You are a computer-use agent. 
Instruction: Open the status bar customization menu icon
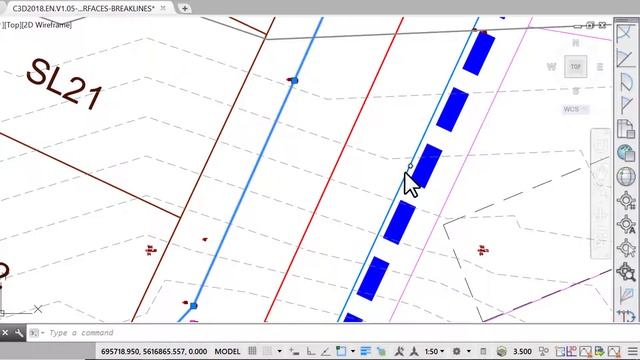[x=632, y=351]
